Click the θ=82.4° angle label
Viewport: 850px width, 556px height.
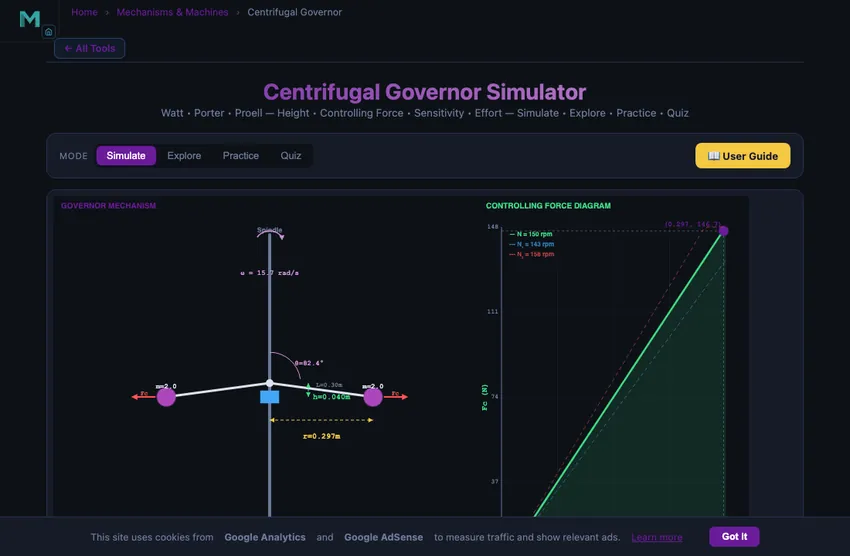pos(308,363)
